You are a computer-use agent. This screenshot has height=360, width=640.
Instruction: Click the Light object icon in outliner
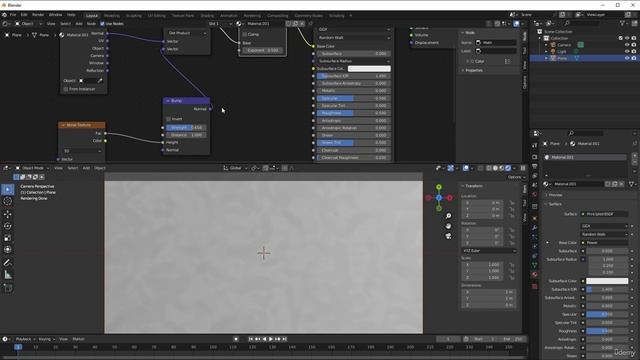click(553, 51)
